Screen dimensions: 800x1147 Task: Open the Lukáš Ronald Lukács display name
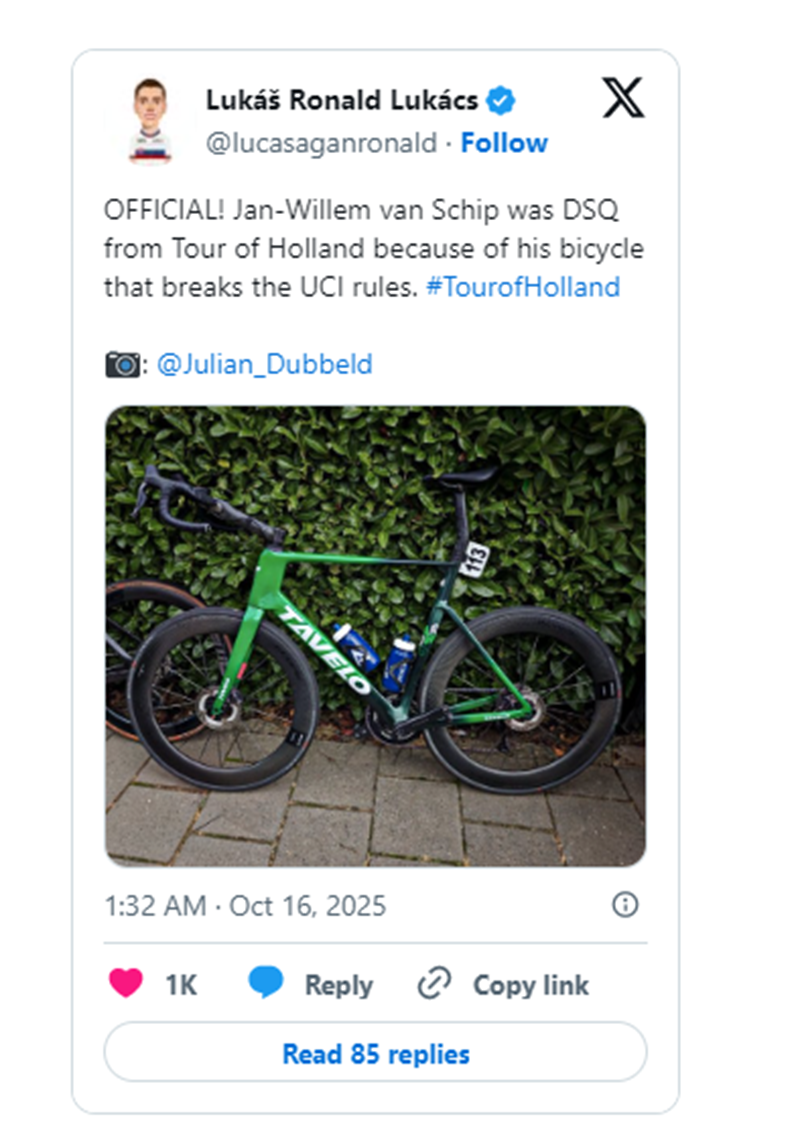point(342,99)
